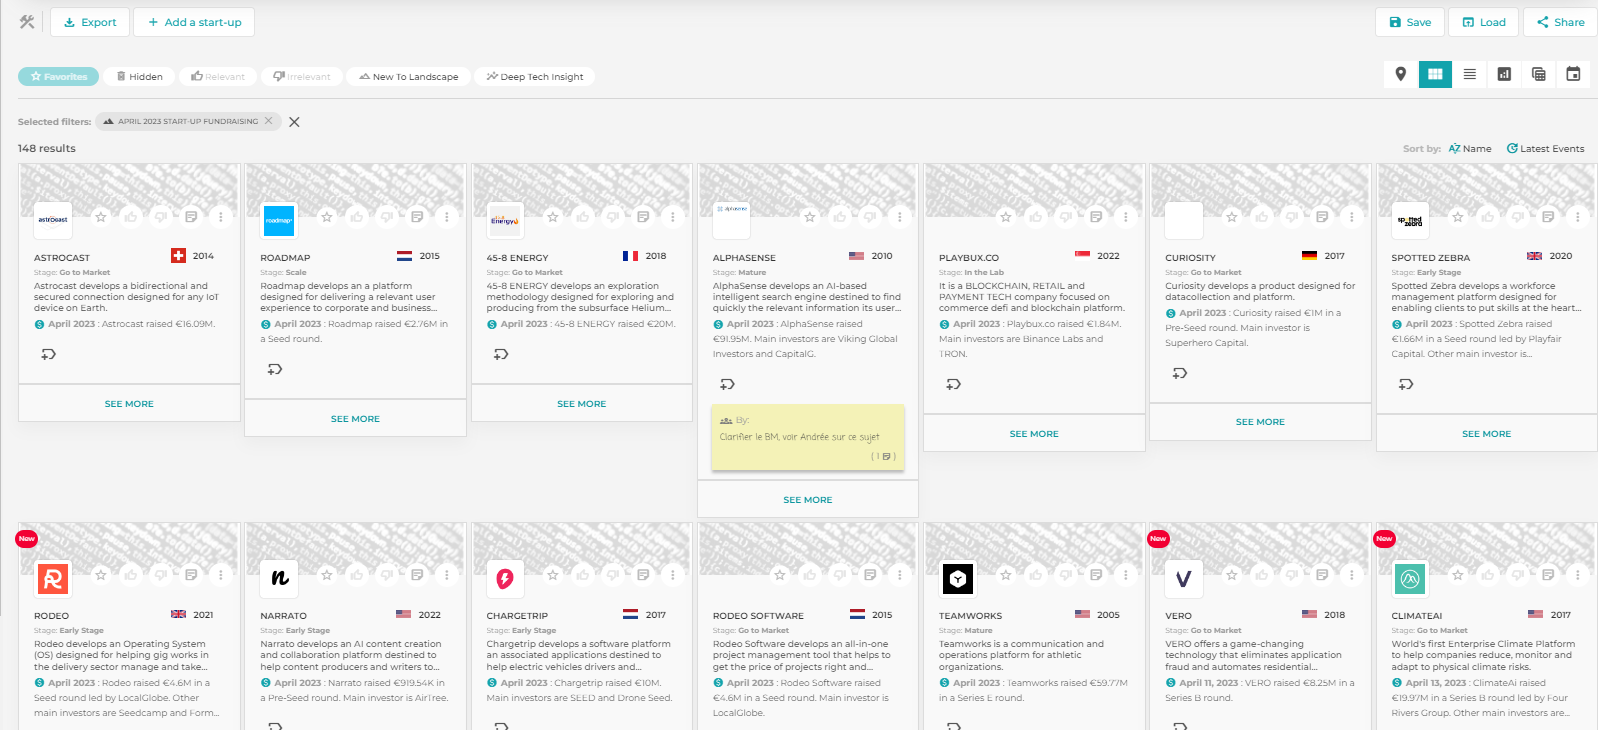Image resolution: width=1598 pixels, height=730 pixels.
Task: Mark Astrocast irrelevant with thumbs down
Action: tap(161, 217)
